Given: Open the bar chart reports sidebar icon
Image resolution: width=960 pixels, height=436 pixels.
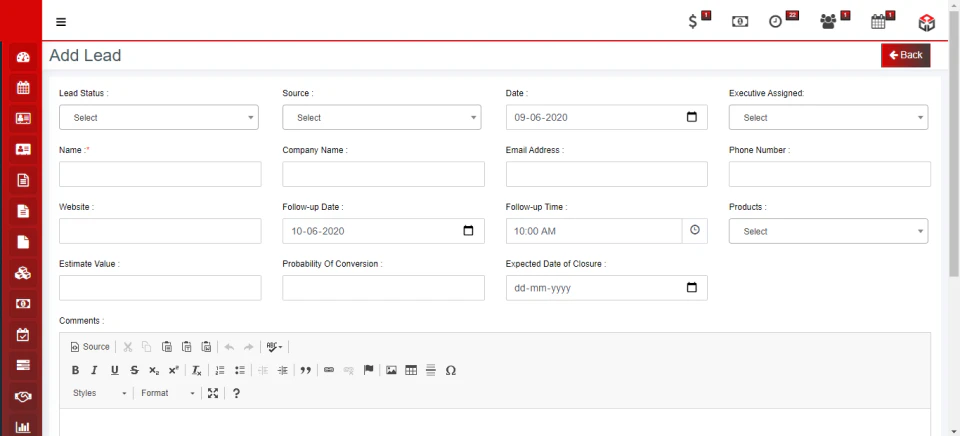Looking at the screenshot, I should (x=23, y=427).
